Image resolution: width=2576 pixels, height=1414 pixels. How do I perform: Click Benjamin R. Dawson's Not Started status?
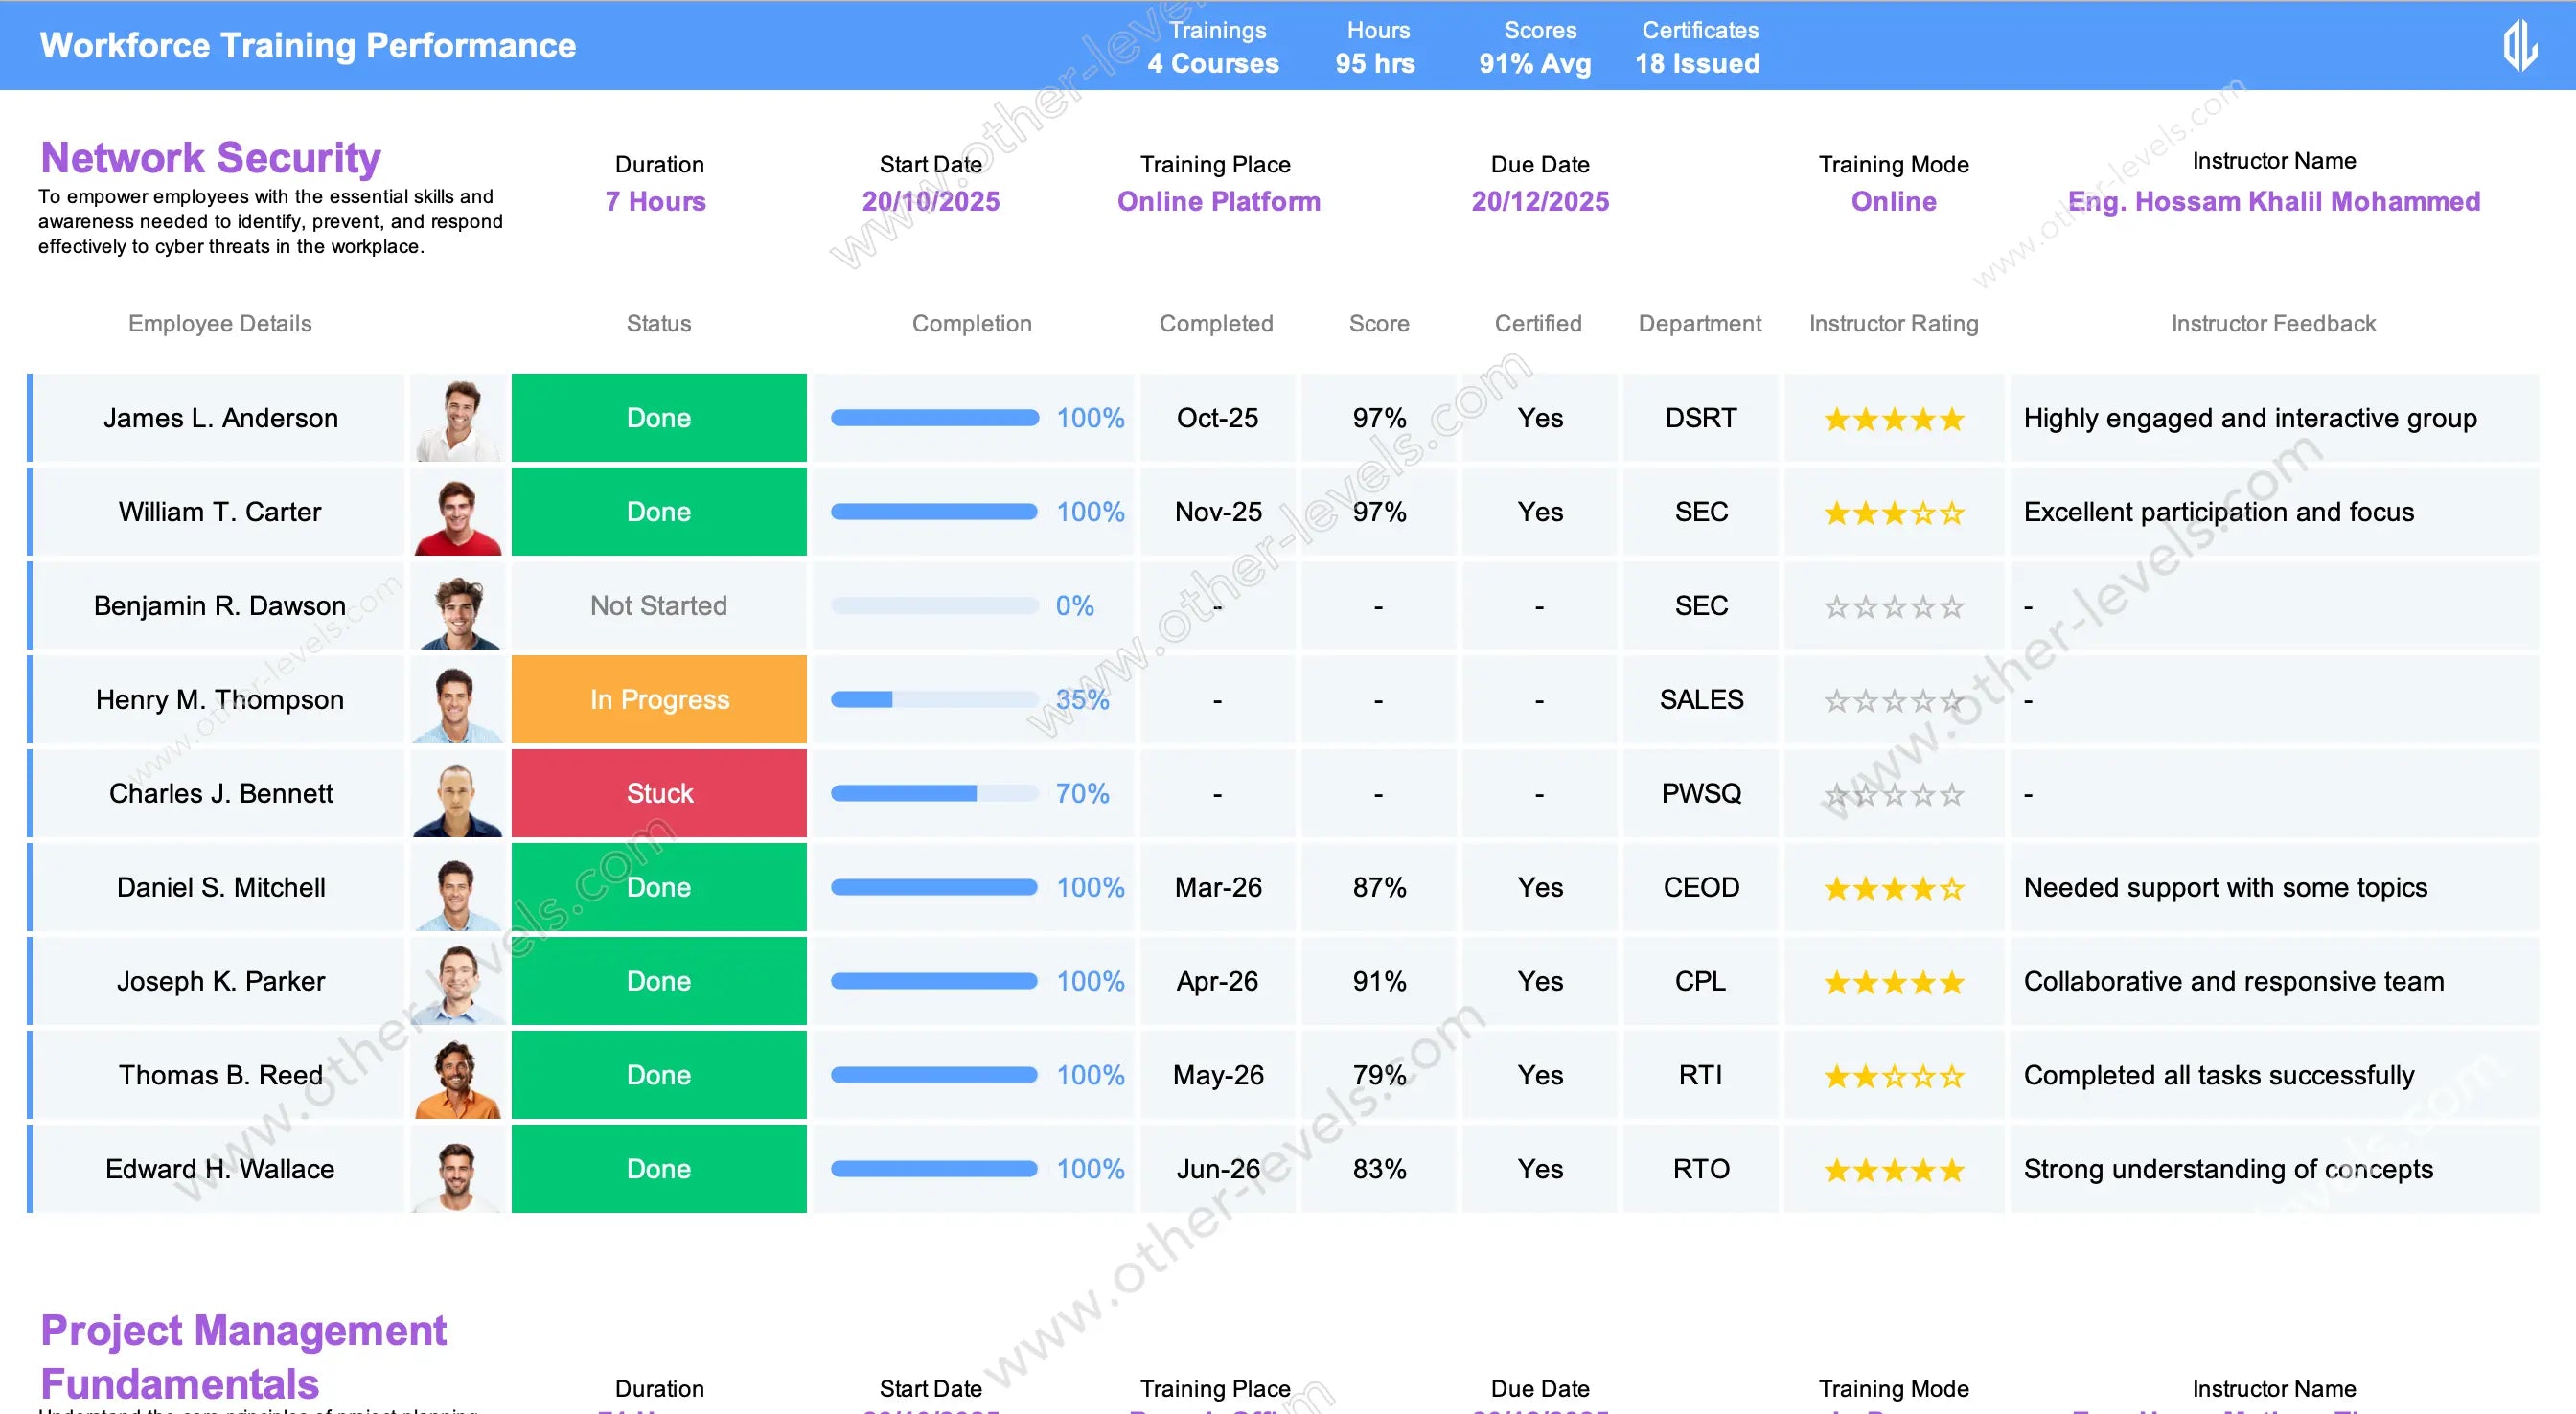click(659, 606)
